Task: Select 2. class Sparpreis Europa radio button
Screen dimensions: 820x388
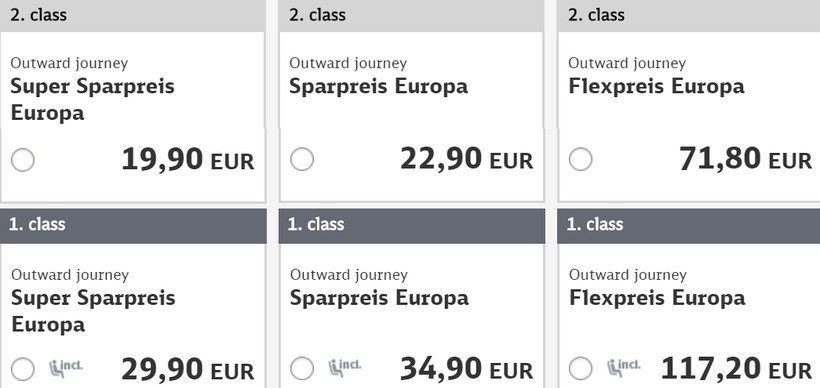Action: pos(302,159)
